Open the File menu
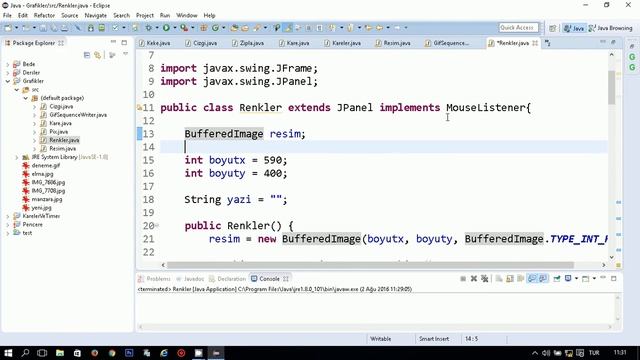The width and height of the screenshot is (640, 360). pos(7,16)
